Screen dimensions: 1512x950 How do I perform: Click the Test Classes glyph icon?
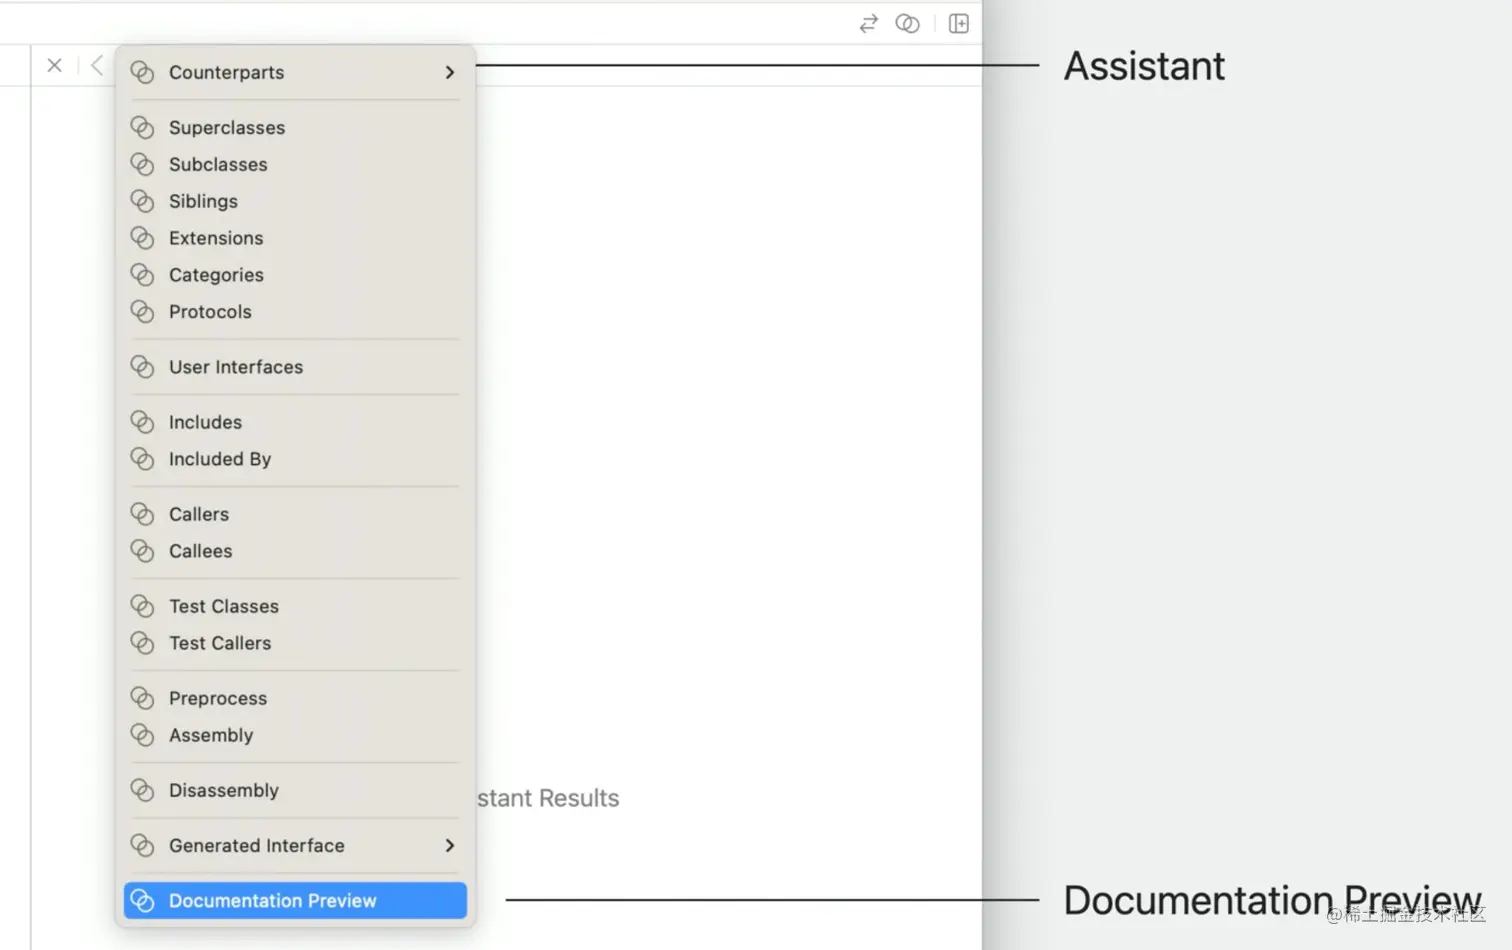[x=142, y=605]
